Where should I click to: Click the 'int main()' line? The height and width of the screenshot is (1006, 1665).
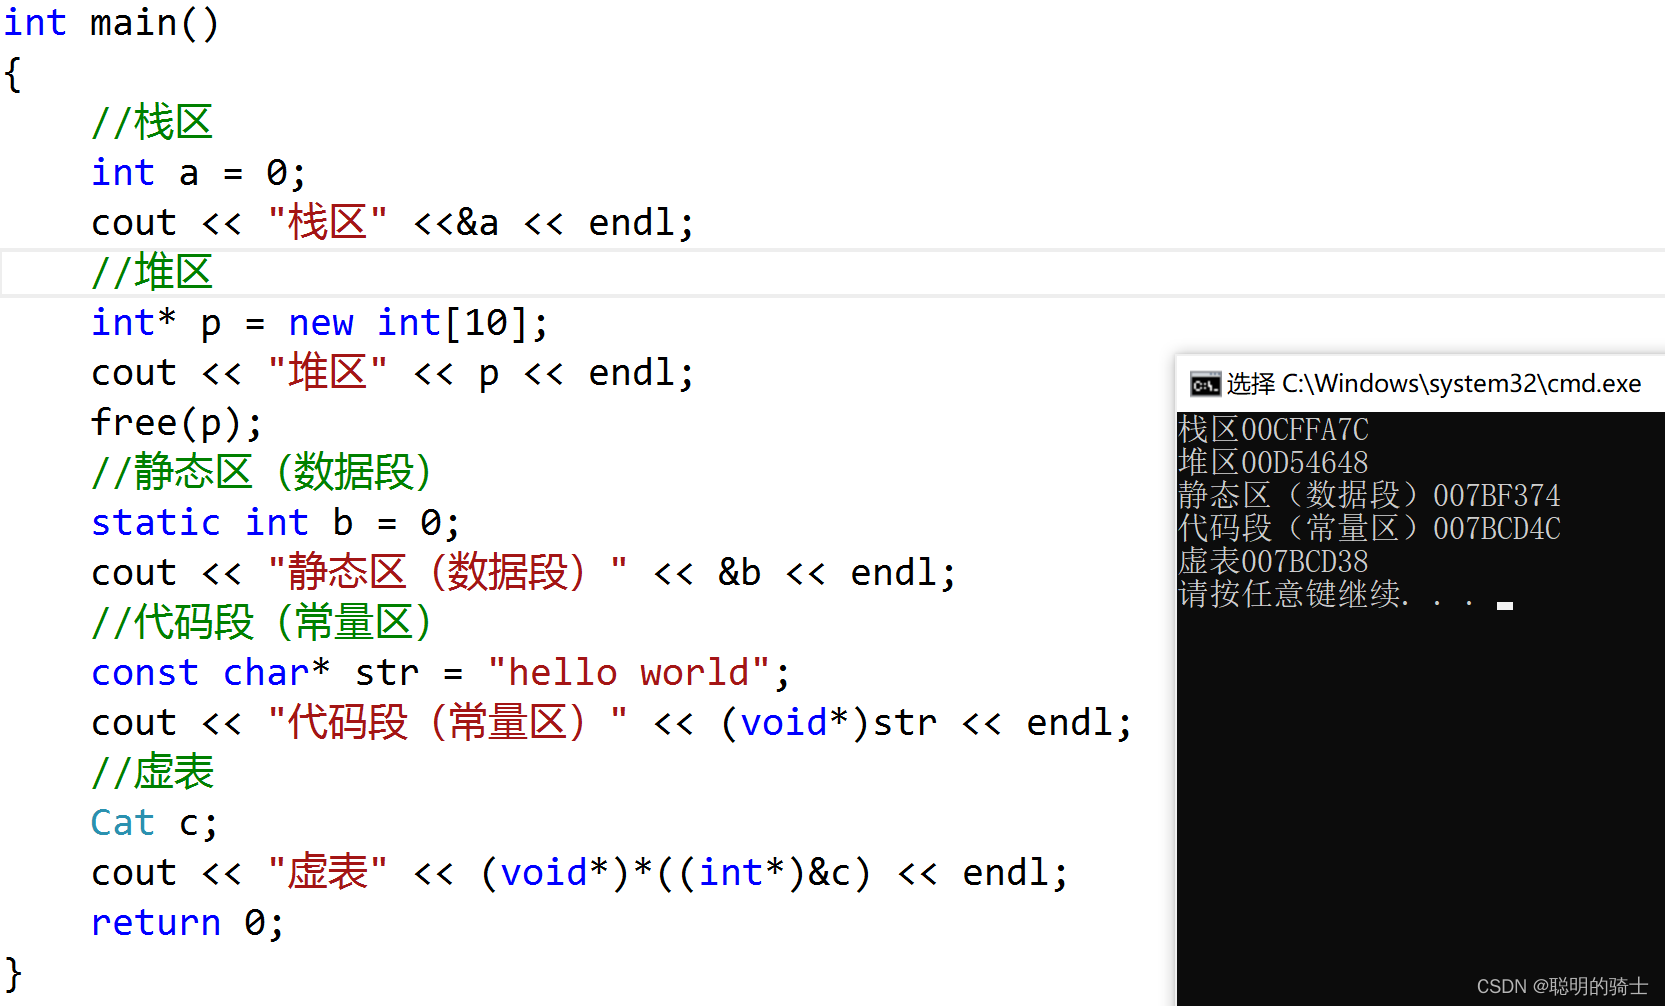tap(111, 22)
